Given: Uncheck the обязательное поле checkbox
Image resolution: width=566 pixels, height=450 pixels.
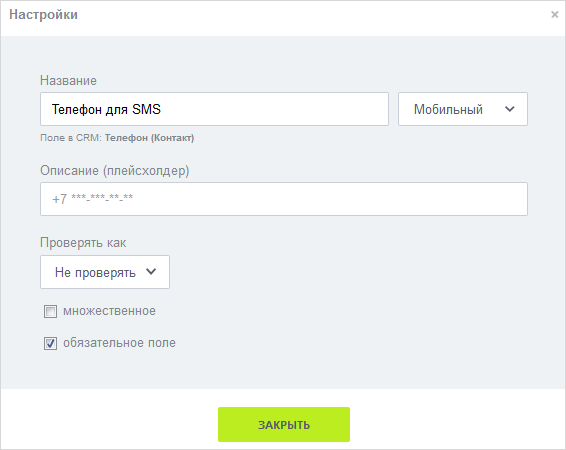Looking at the screenshot, I should click(x=50, y=343).
